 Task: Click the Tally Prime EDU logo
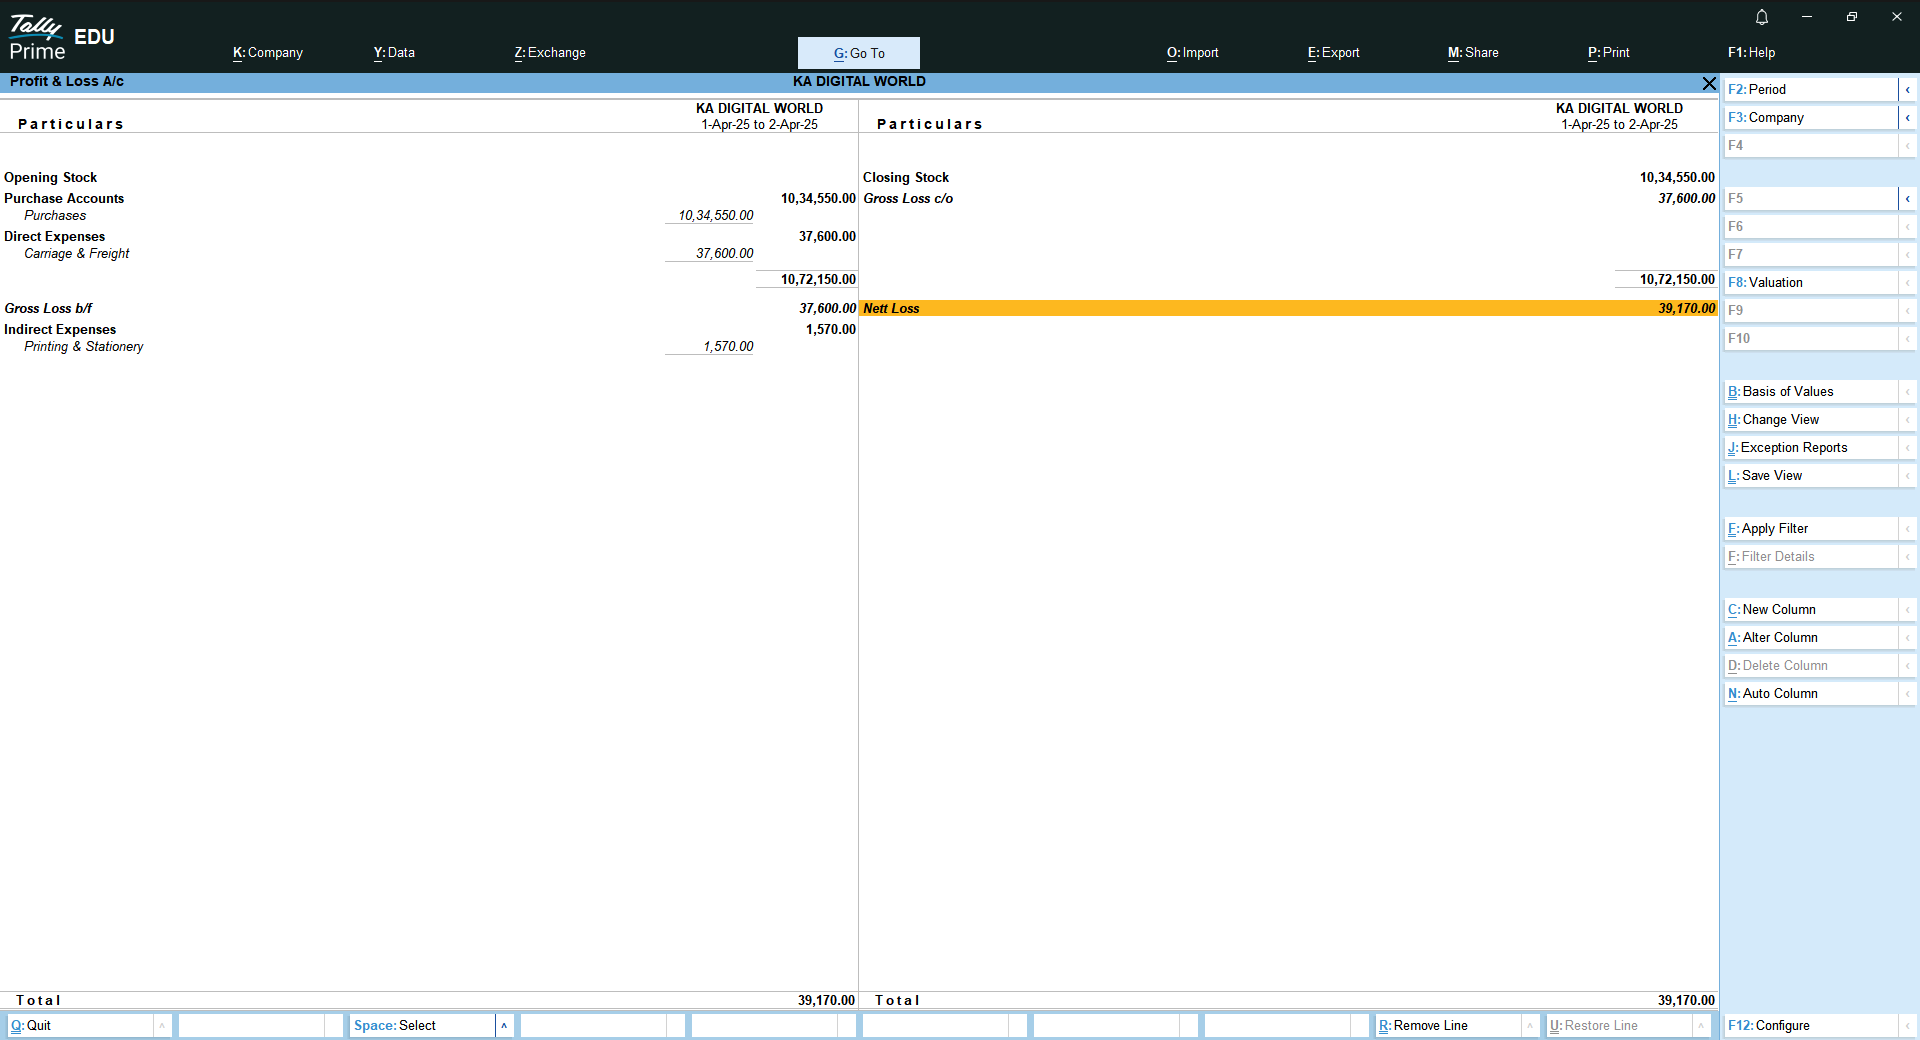click(62, 38)
